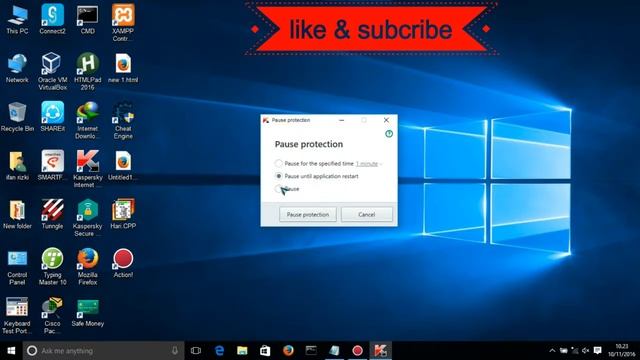
Task: Open the Recycle Bin icon
Action: 17,117
